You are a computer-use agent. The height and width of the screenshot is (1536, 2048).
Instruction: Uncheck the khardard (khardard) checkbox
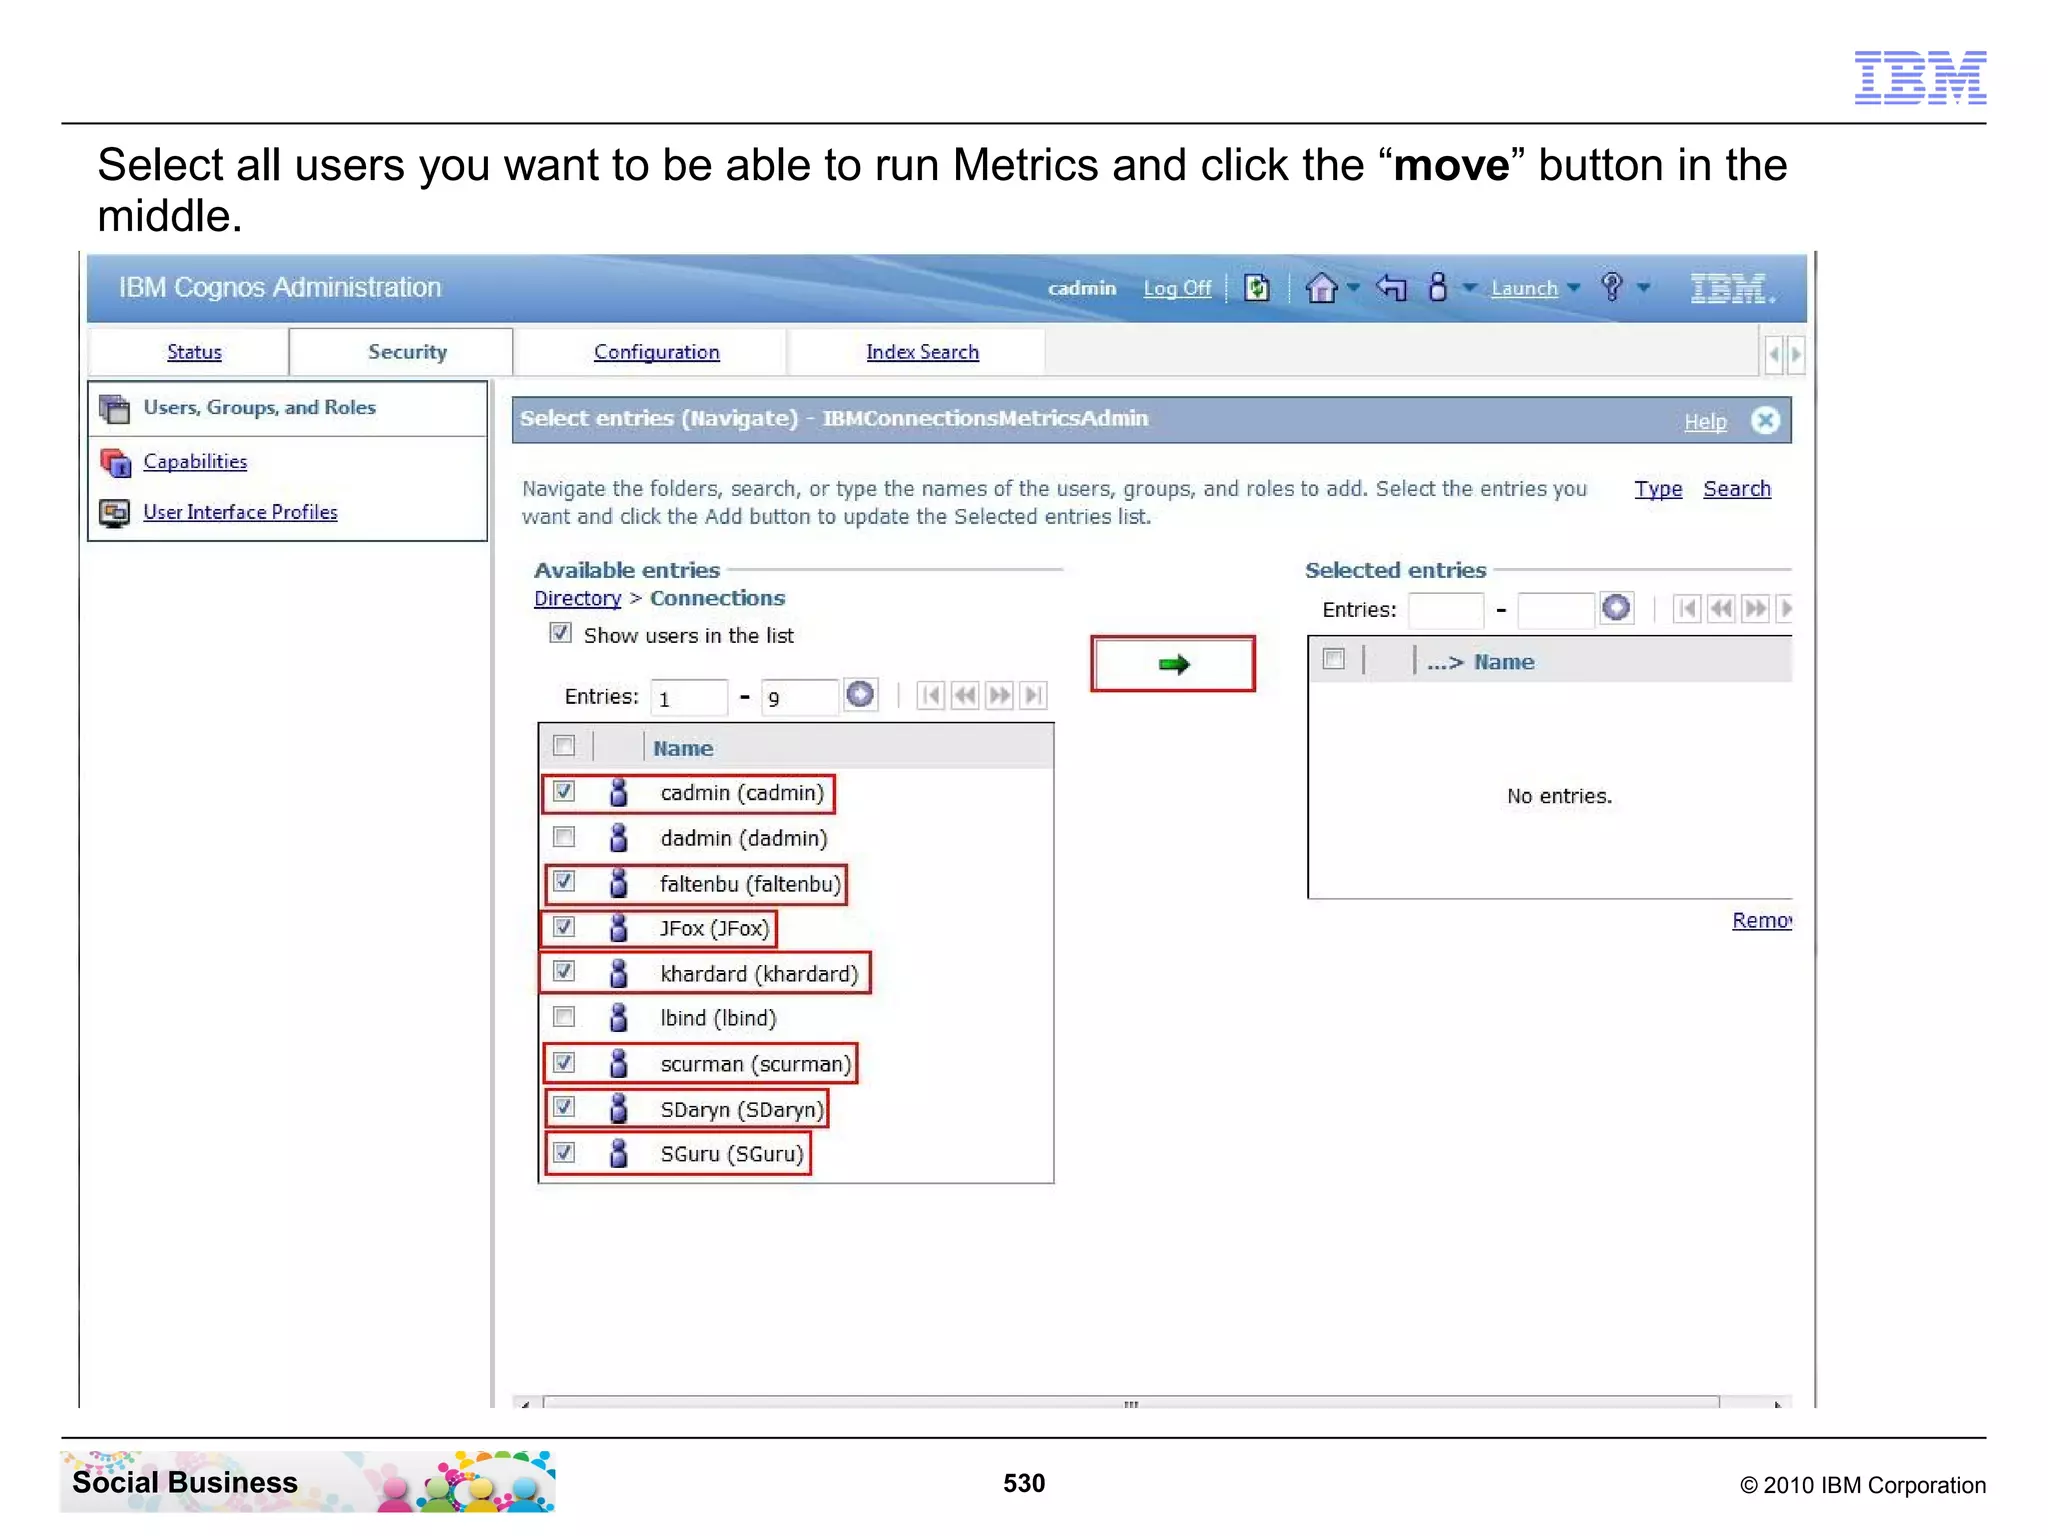[564, 971]
